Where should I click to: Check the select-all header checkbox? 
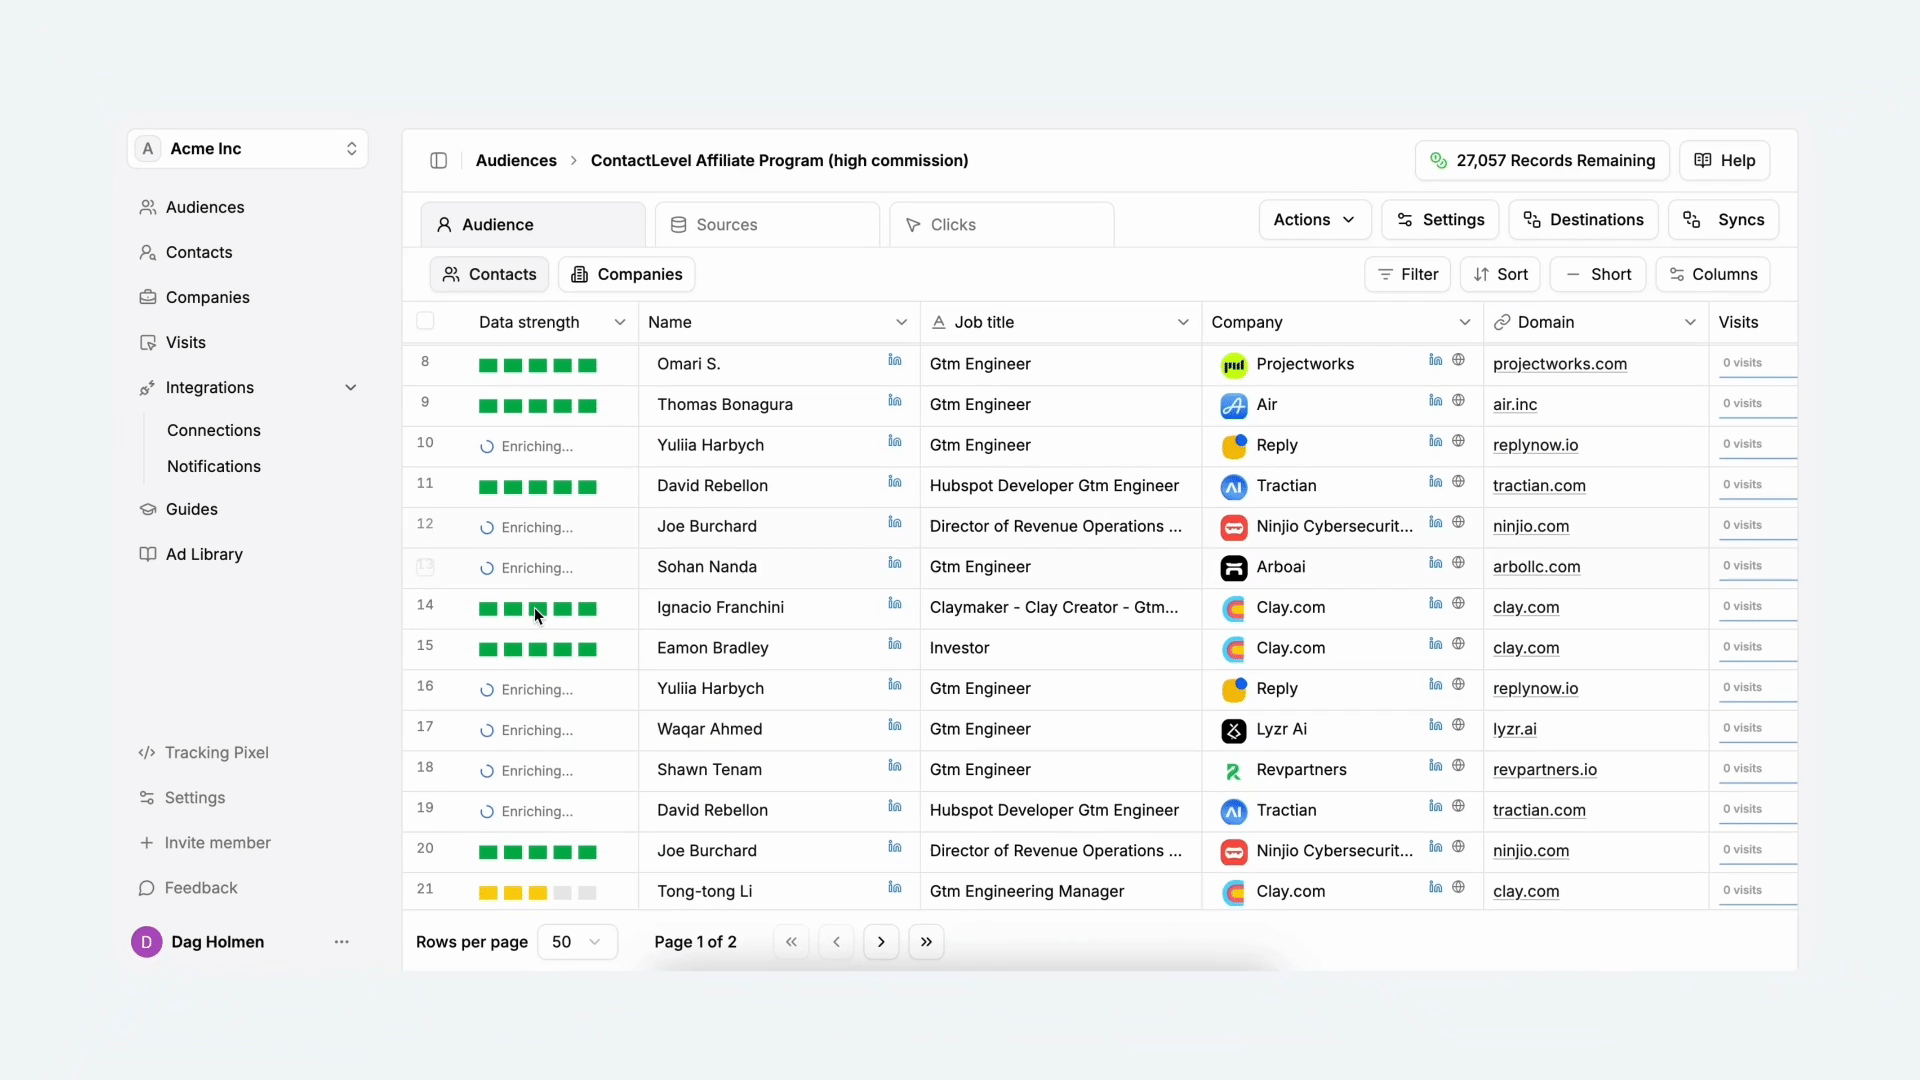[x=425, y=321]
